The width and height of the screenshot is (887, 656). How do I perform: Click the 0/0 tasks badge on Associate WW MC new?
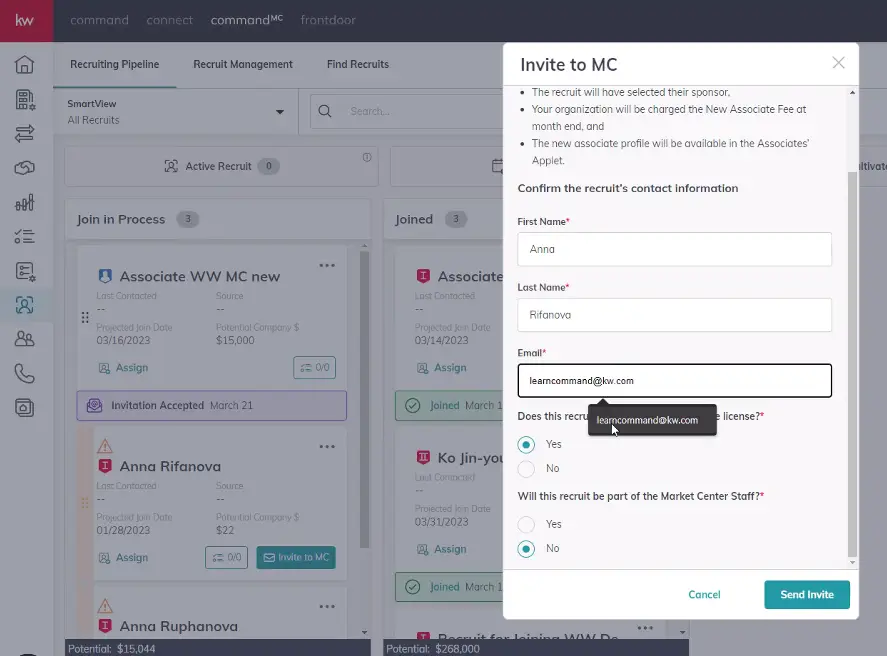coord(315,368)
